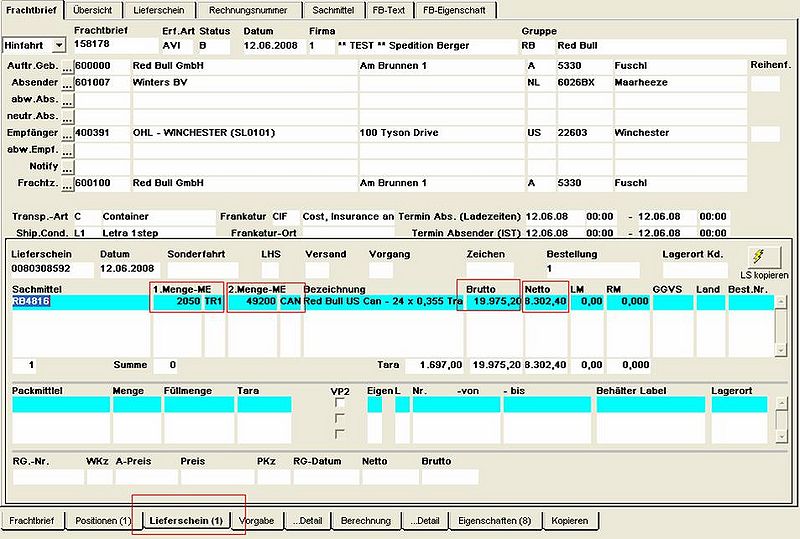Open the Übersicht tab
The width and height of the screenshot is (800, 539).
point(92,10)
